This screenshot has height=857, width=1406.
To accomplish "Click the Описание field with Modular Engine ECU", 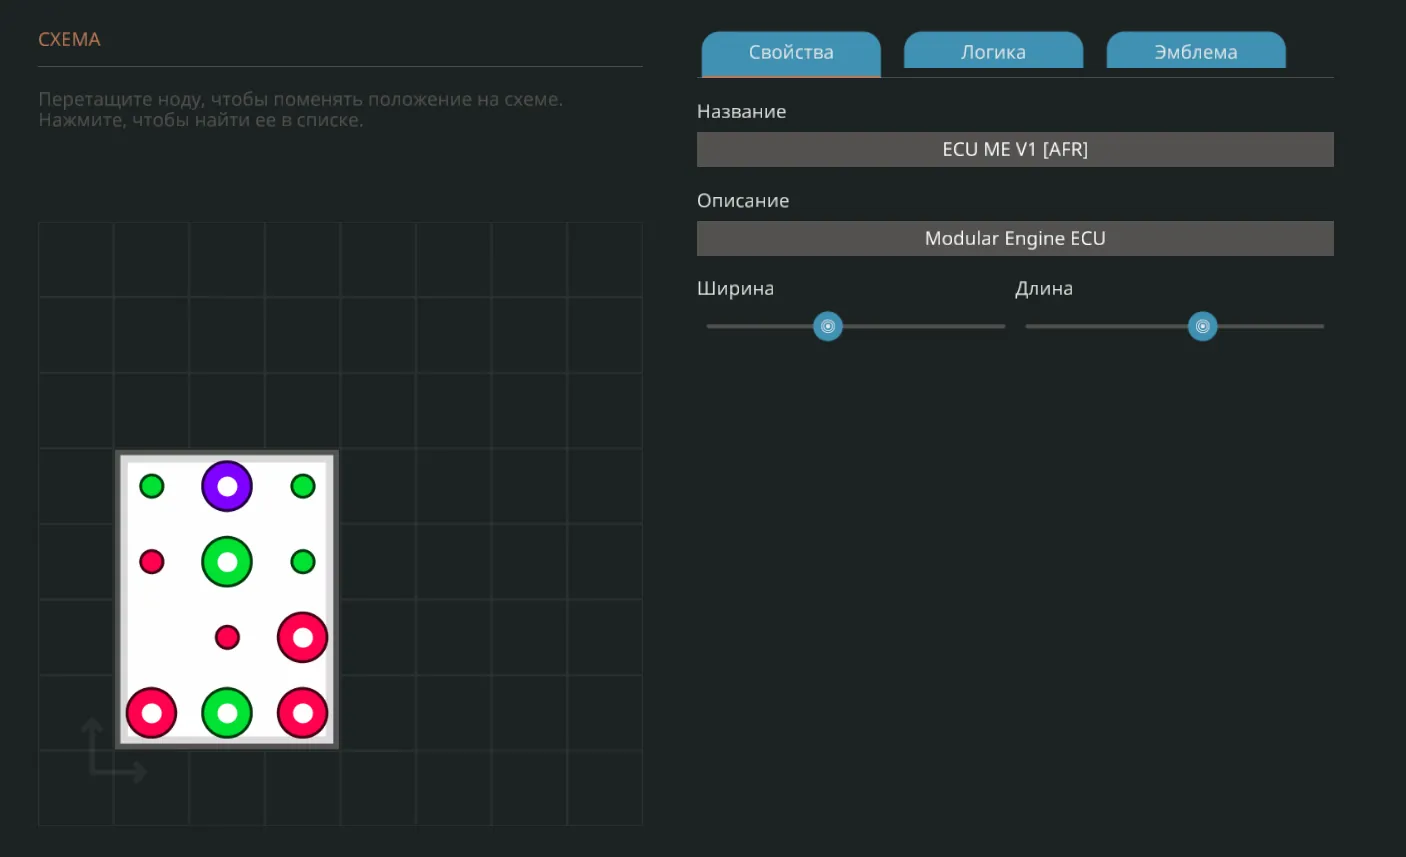I will click(x=1015, y=239).
